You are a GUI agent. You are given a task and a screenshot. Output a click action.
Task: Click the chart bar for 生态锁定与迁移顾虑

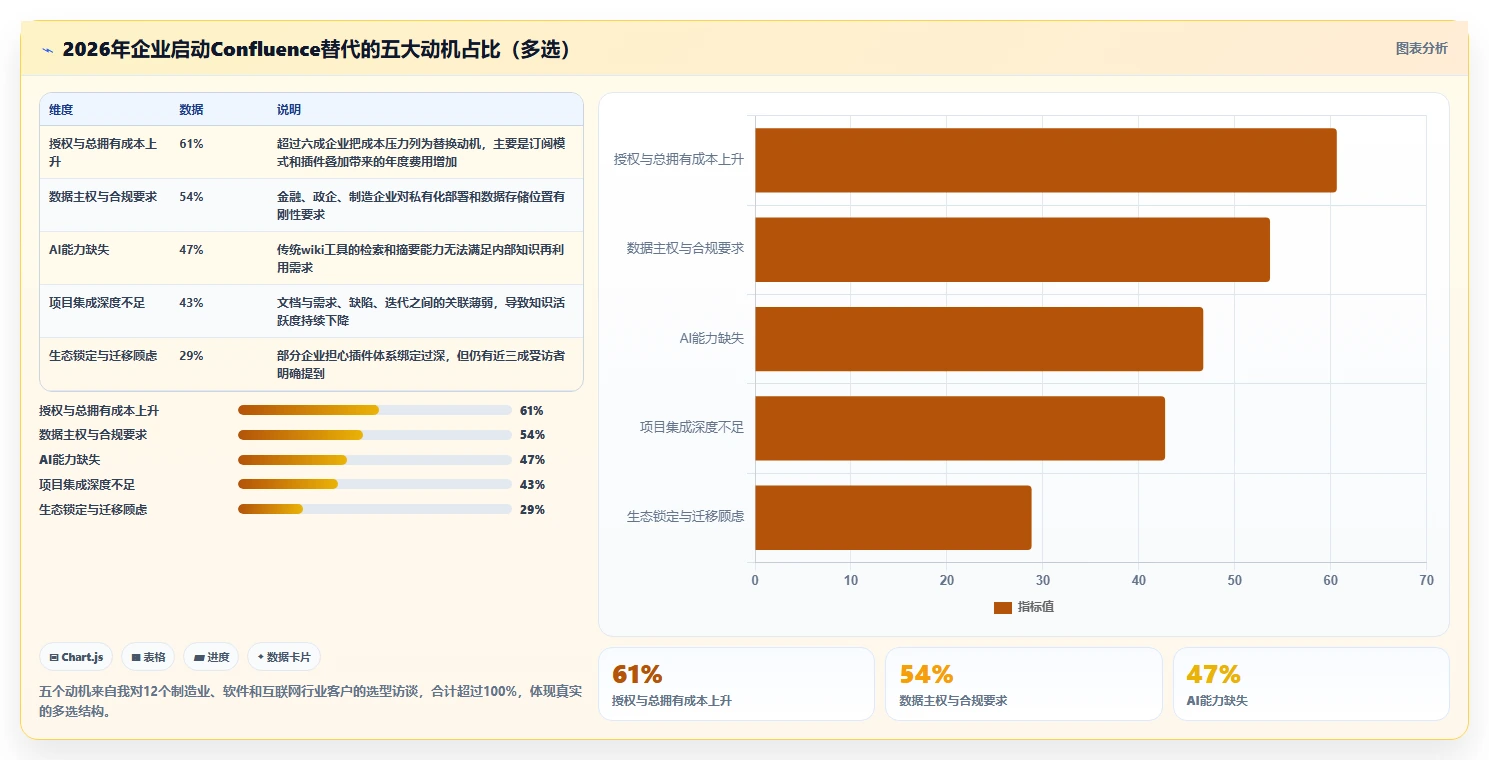click(893, 517)
